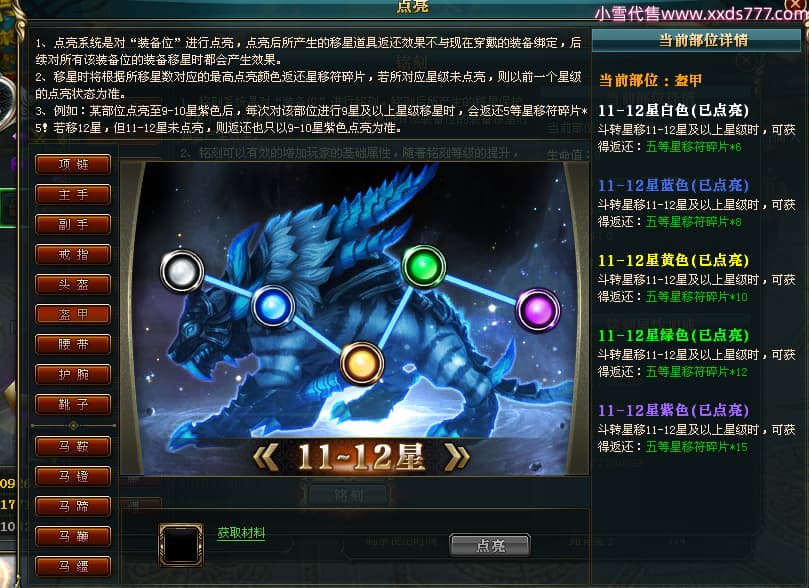Image resolution: width=809 pixels, height=588 pixels.
Task: Select the 盔甲 equipment slot
Action: coord(73,314)
